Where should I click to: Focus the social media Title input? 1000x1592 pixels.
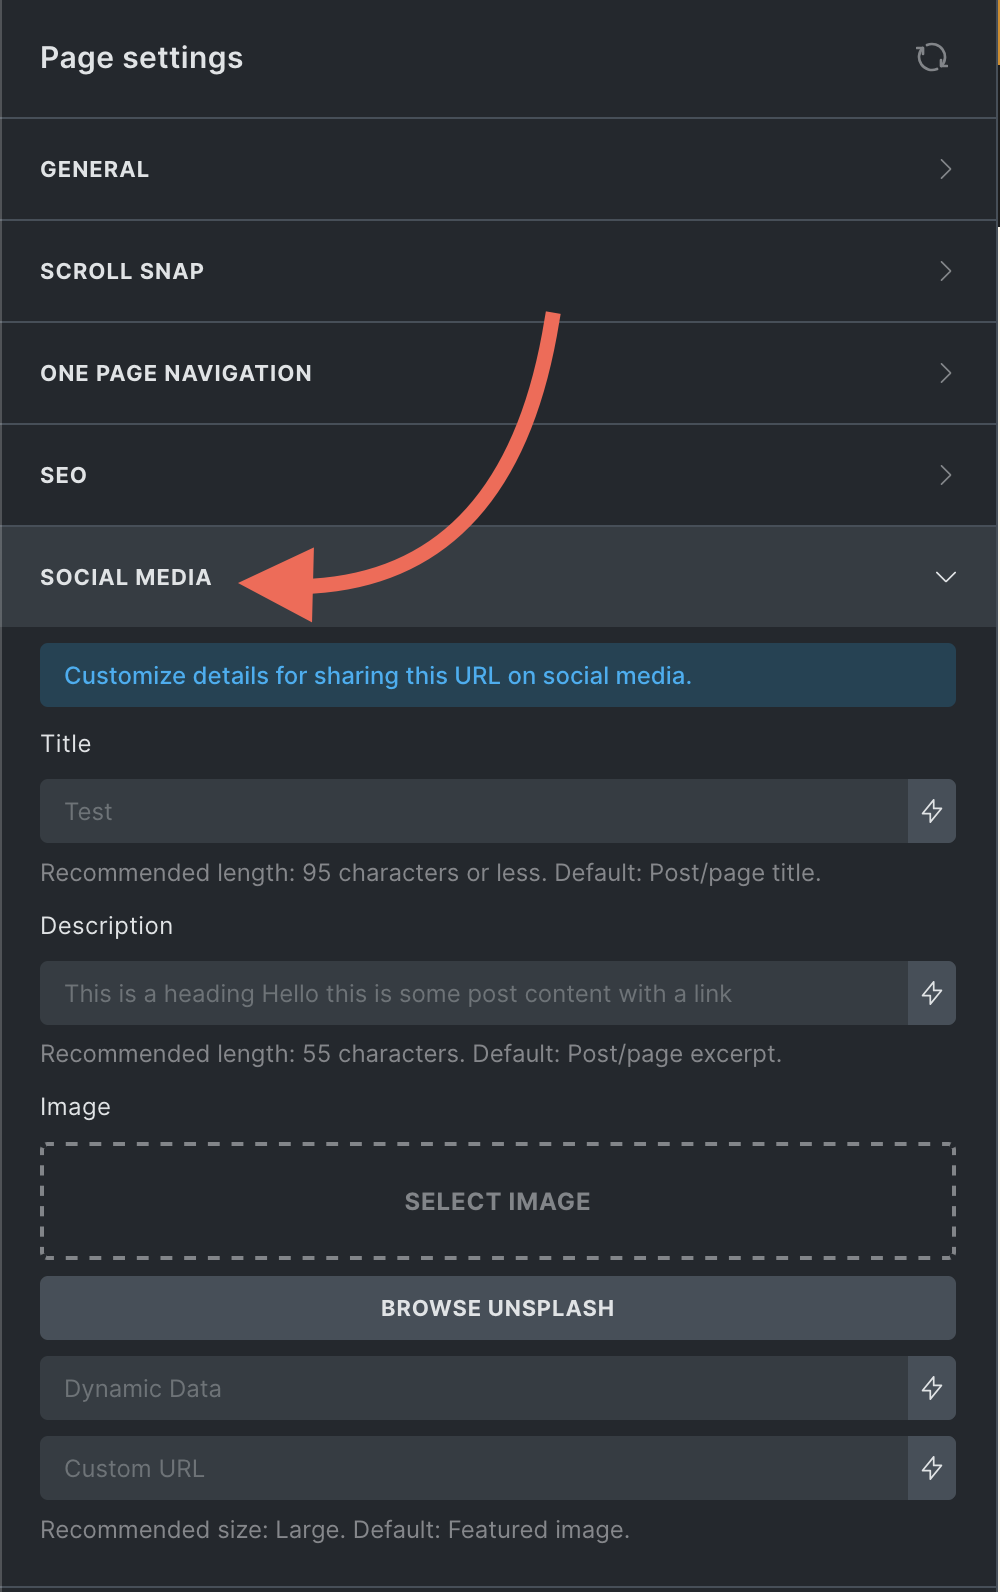474,811
